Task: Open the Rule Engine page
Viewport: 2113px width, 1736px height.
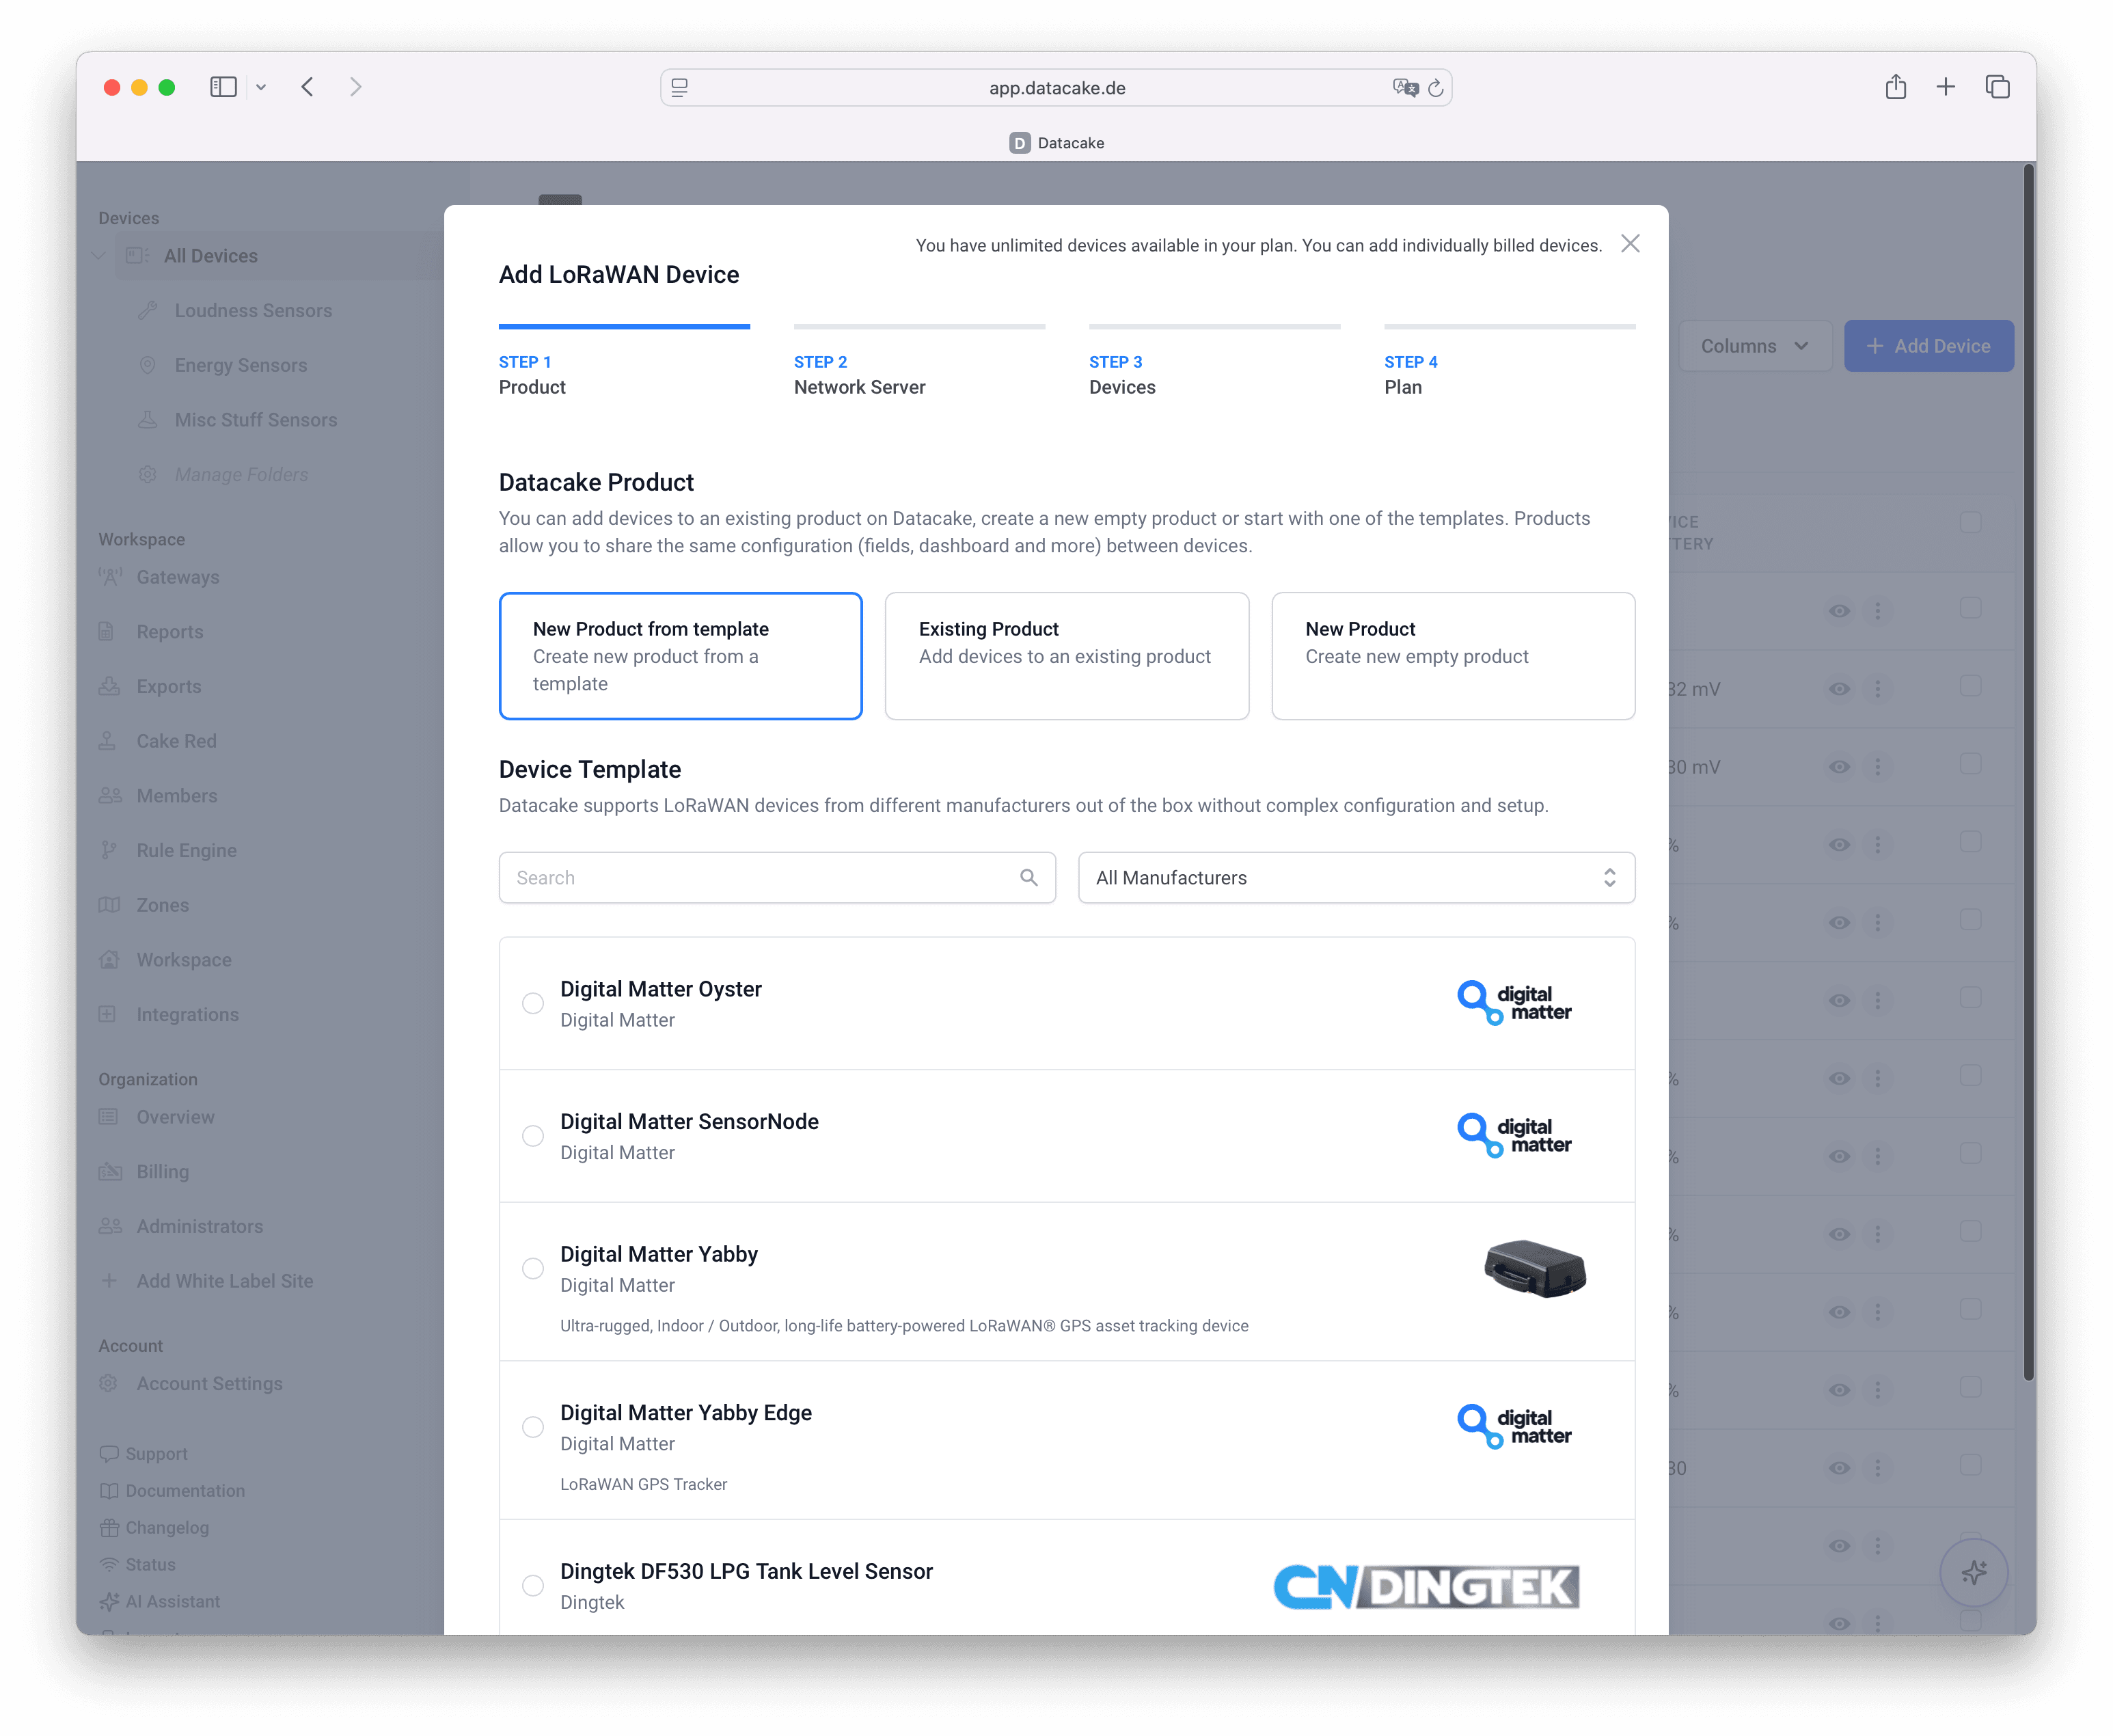Action: [x=186, y=851]
